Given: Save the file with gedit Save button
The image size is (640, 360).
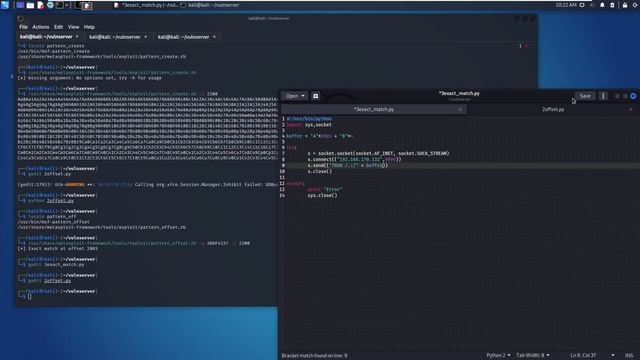Looking at the screenshot, I should pos(585,96).
